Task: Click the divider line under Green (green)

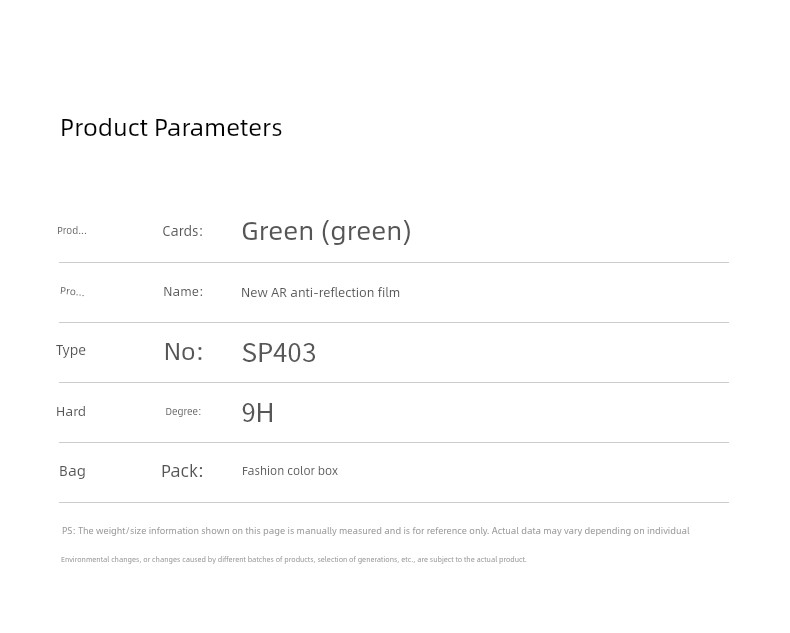Action: tap(394, 263)
